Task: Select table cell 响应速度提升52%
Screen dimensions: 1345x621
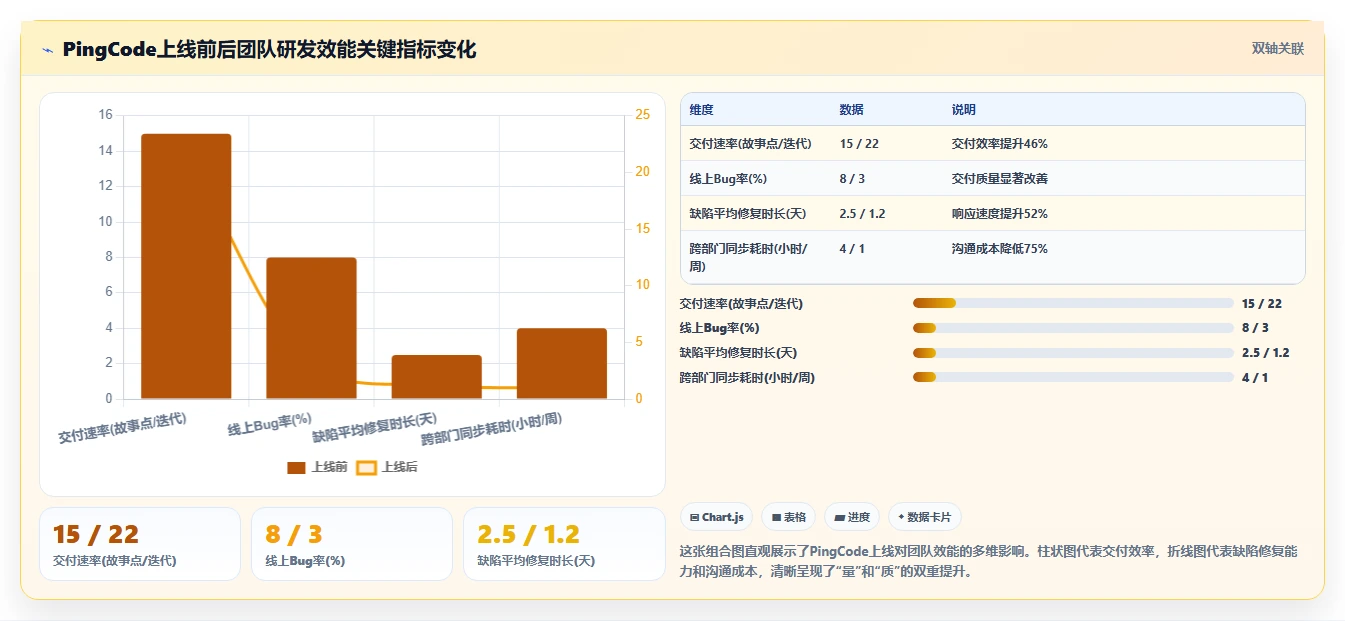Action: pos(1000,213)
